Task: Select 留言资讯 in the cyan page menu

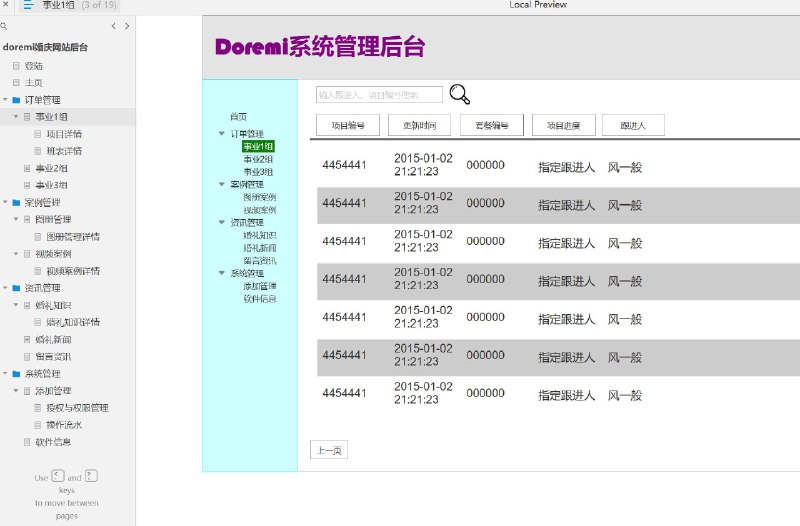Action: pos(260,261)
